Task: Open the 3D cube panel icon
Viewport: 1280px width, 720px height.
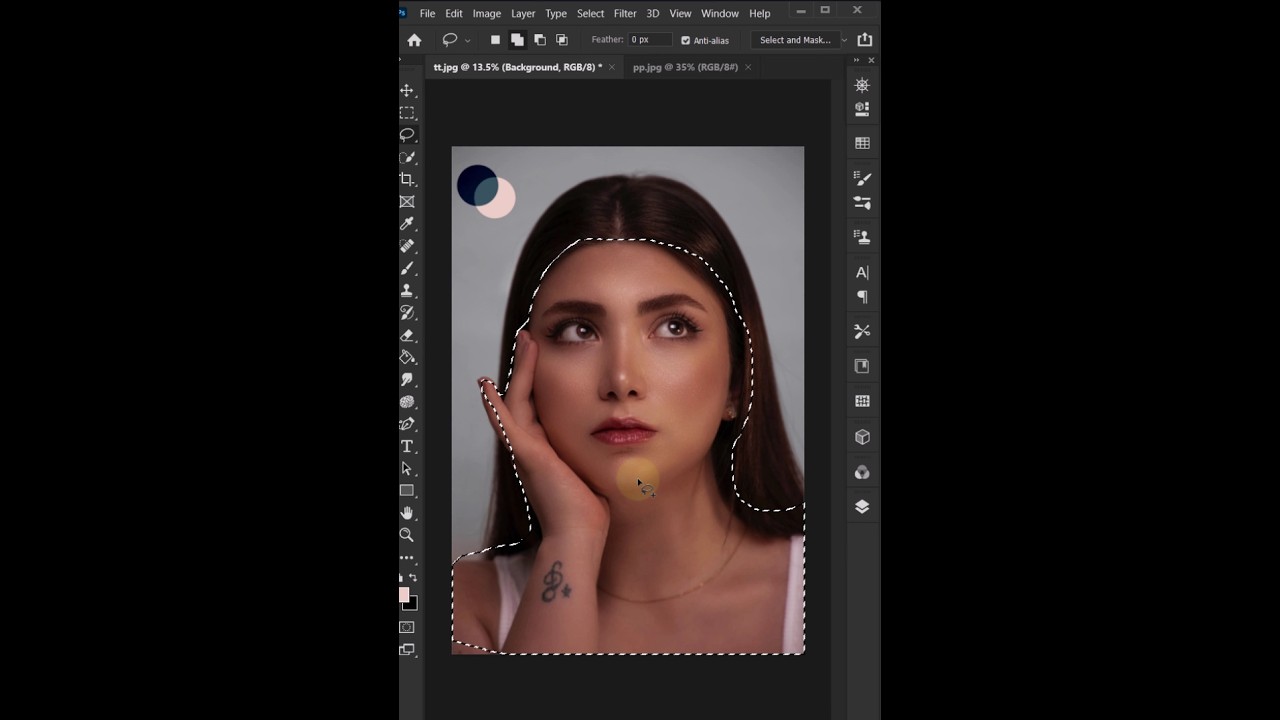Action: tap(862, 437)
